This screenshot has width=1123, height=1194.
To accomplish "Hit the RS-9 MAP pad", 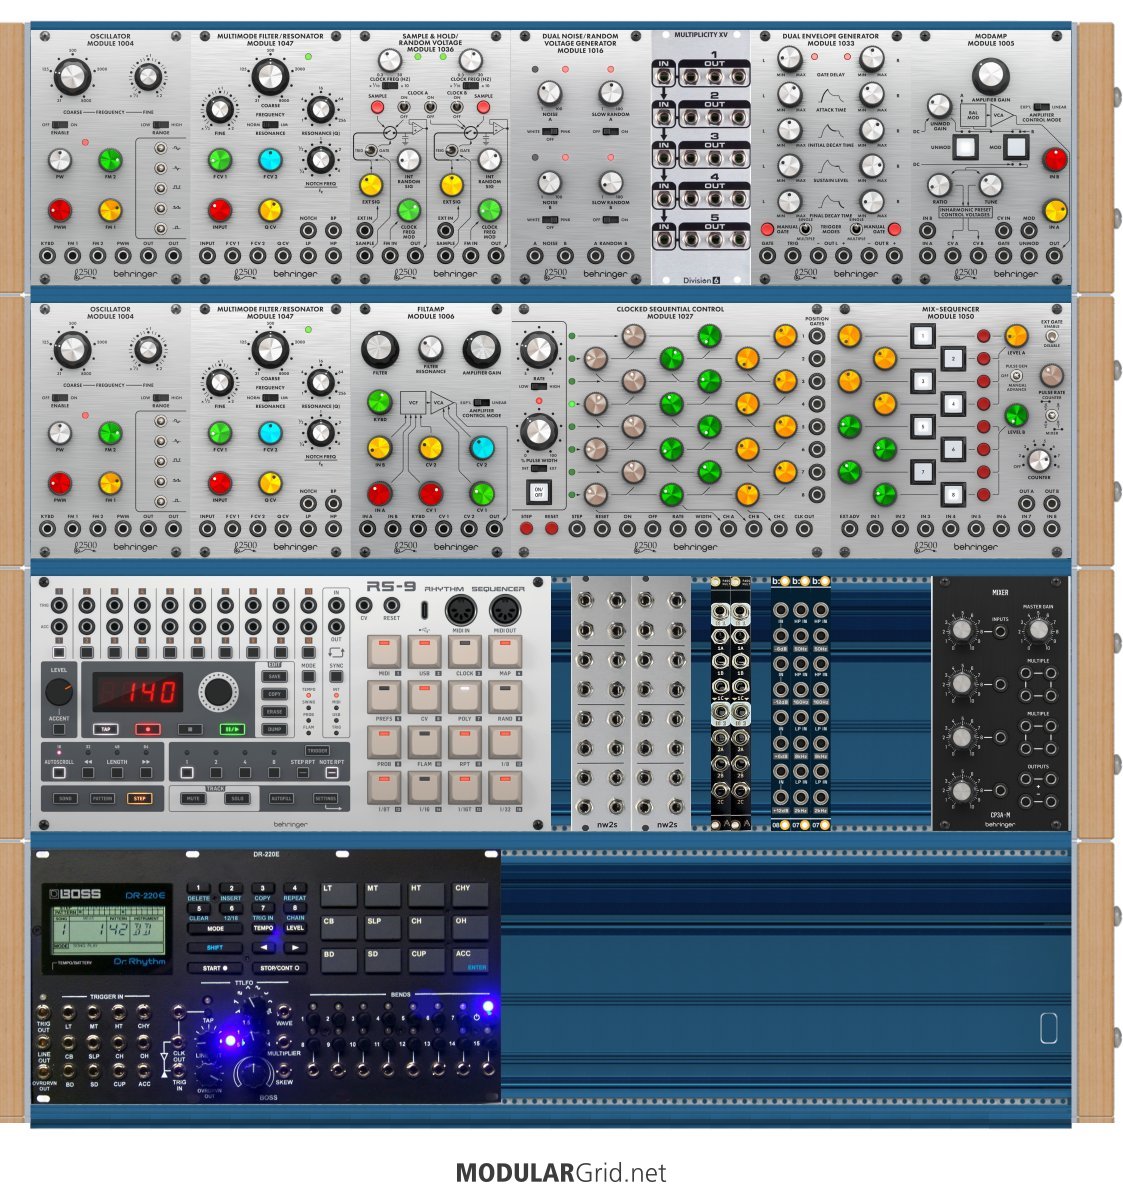I will tap(504, 652).
